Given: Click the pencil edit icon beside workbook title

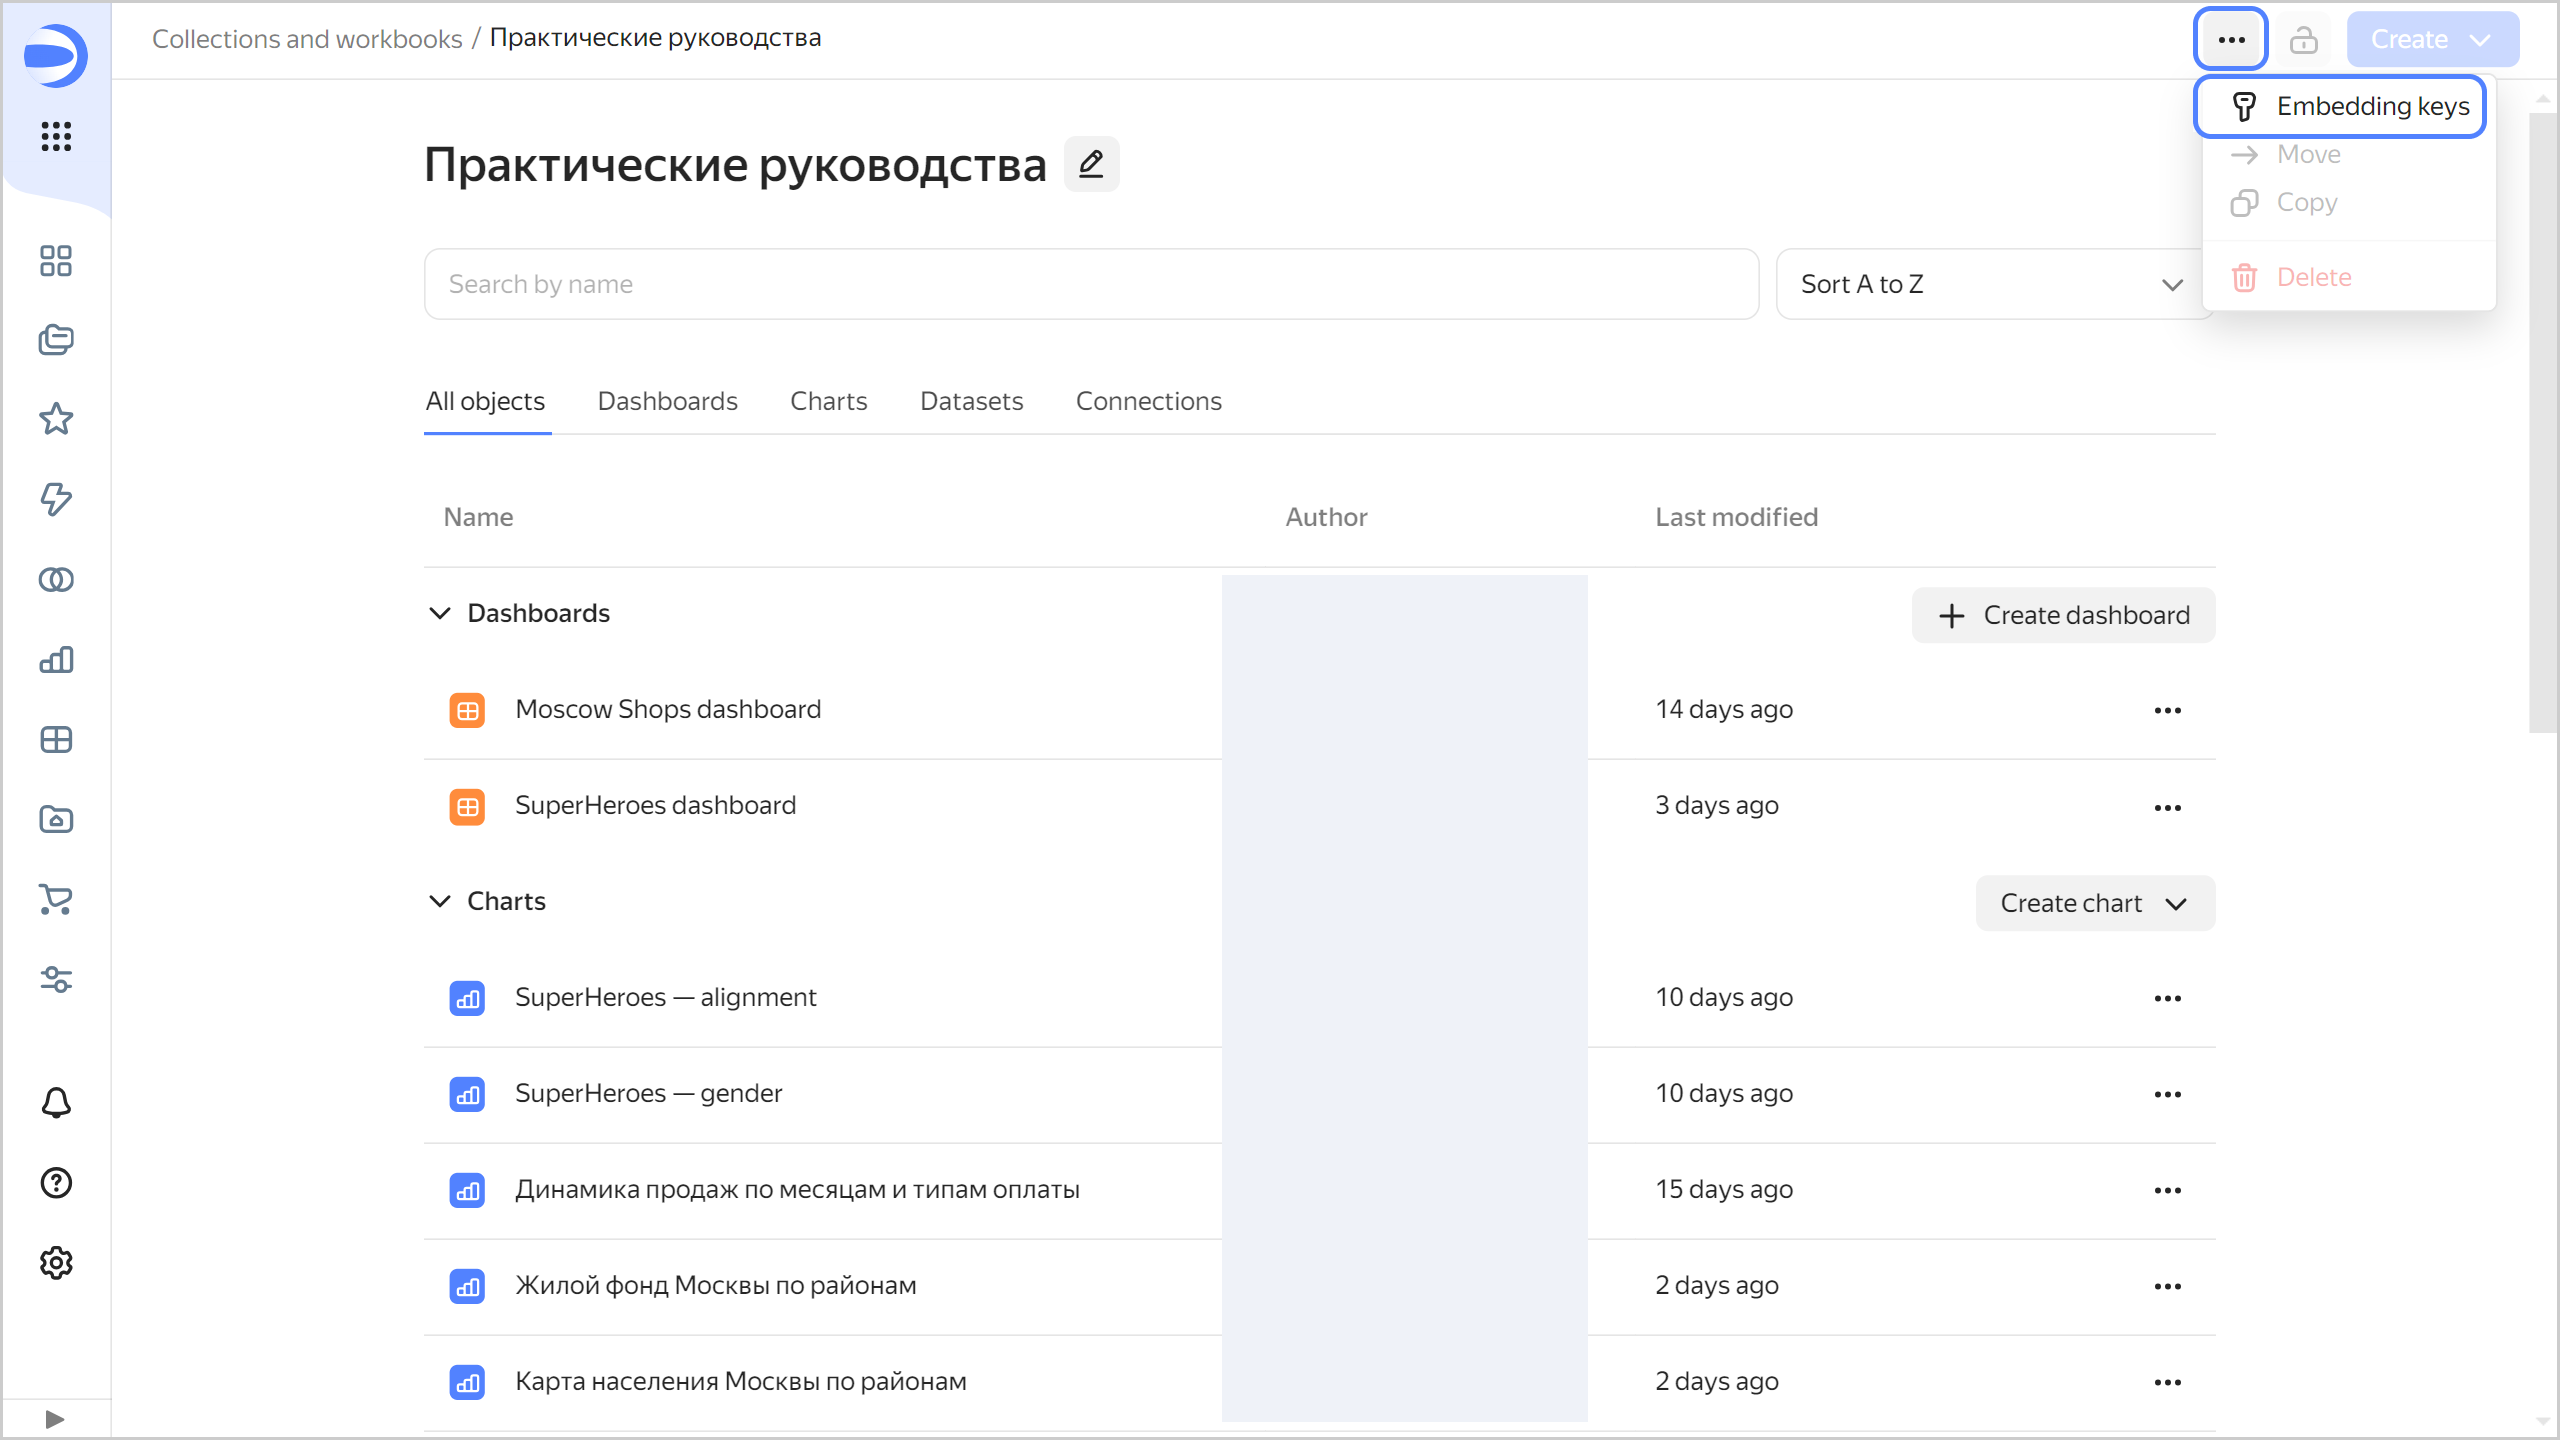Looking at the screenshot, I should (1091, 164).
